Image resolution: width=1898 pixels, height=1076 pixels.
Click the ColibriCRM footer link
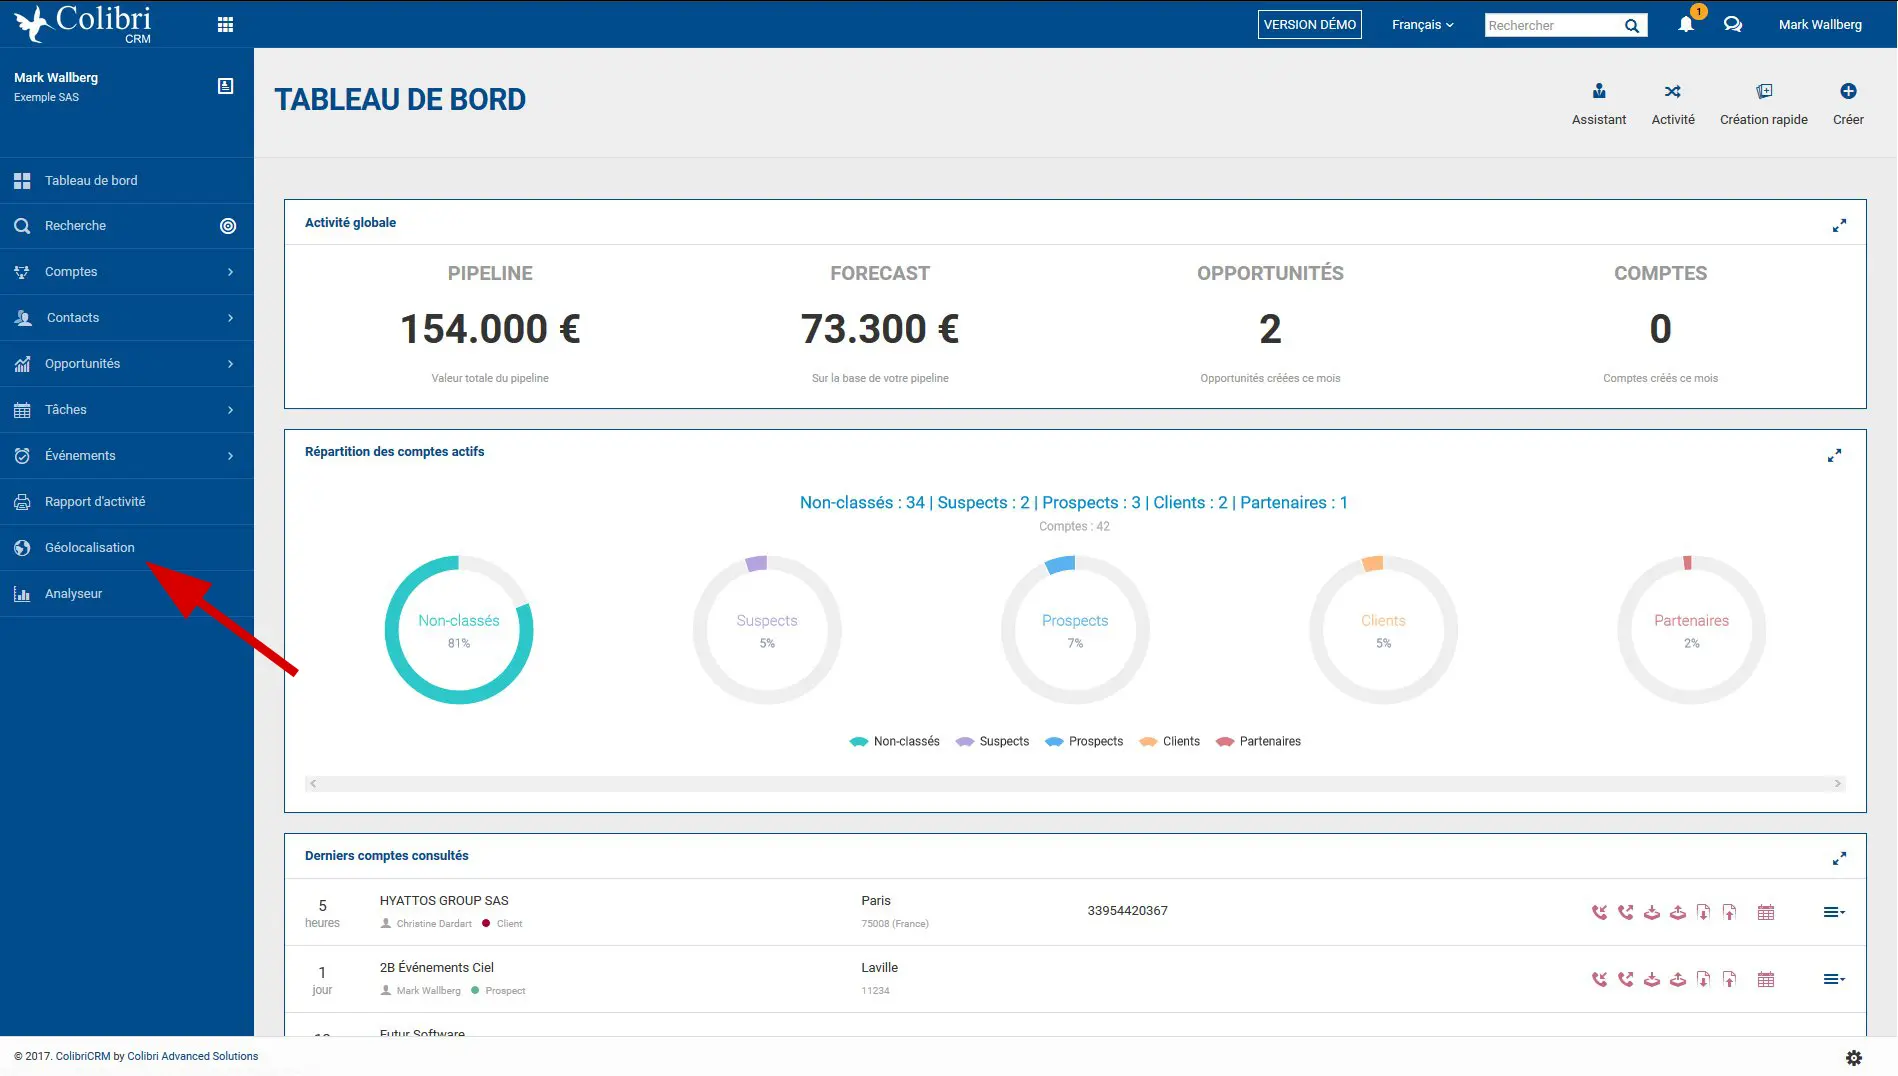tap(83, 1057)
